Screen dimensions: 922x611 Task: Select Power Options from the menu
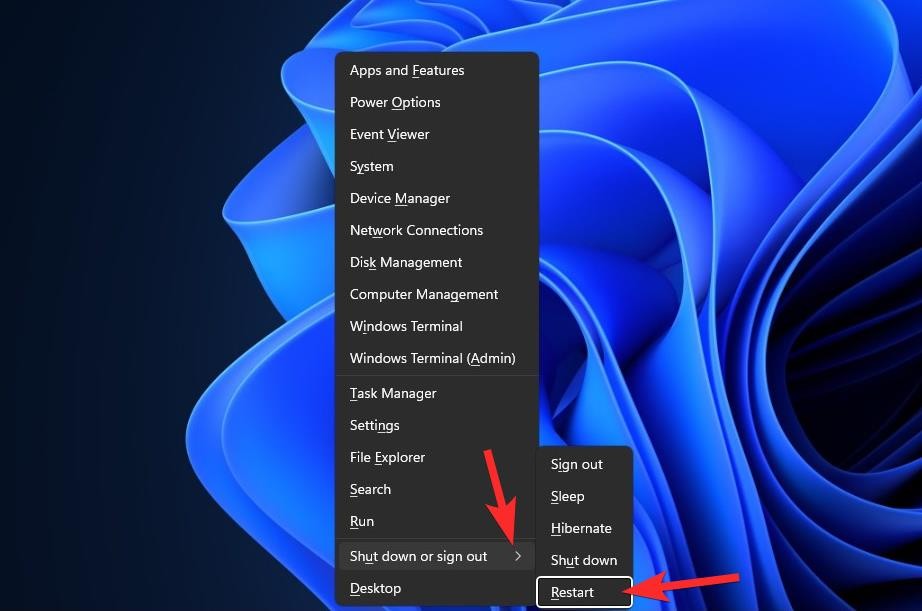[395, 103]
